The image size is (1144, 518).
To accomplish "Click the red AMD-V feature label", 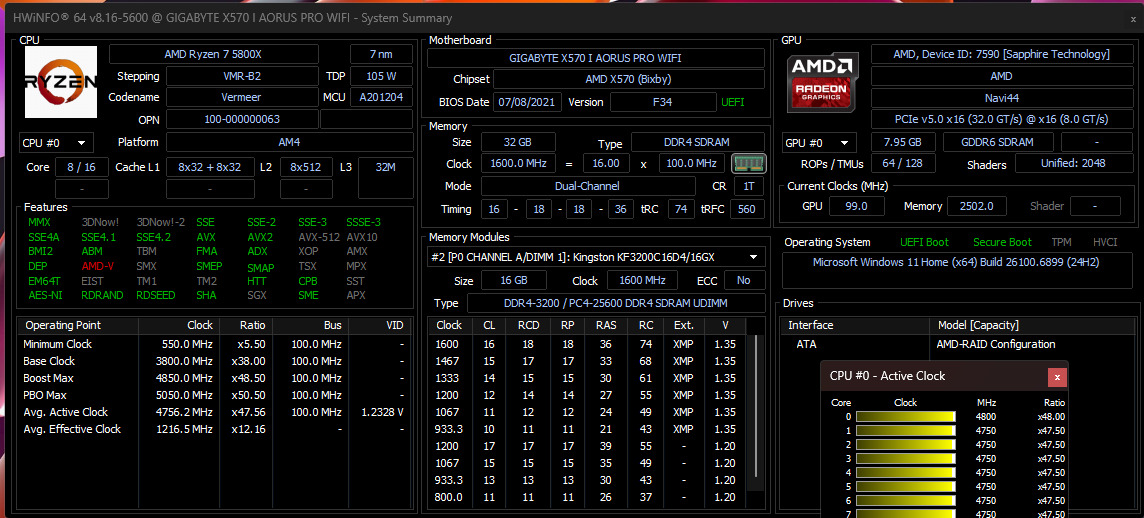I will (97, 266).
